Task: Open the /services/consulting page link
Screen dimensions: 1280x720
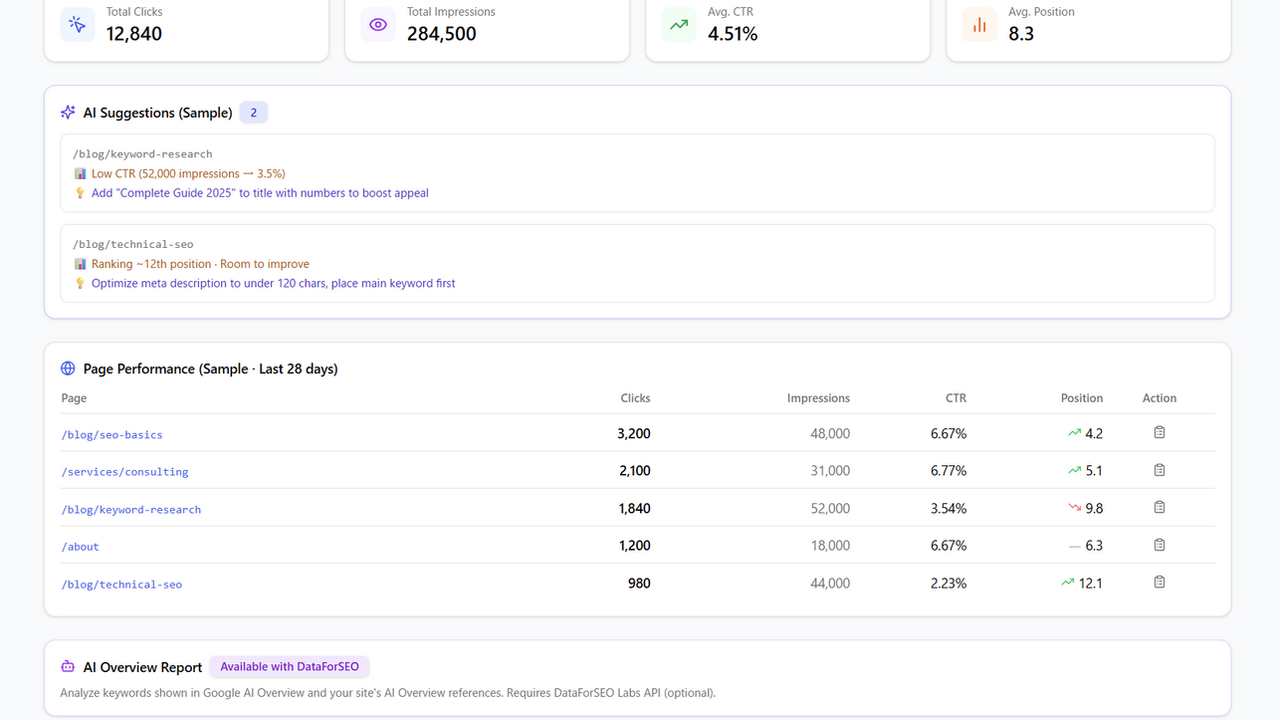Action: tap(125, 472)
